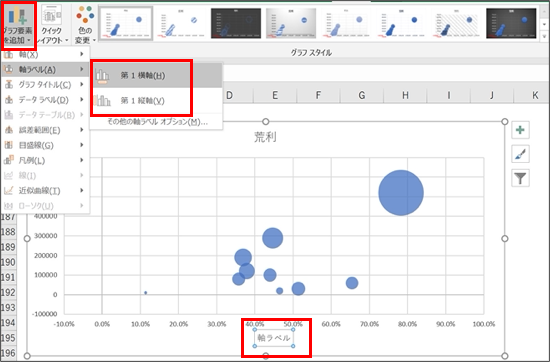Screen dimensions: 550x362
Task: Select the 軸ラベル text box below chart
Action: click(x=274, y=338)
